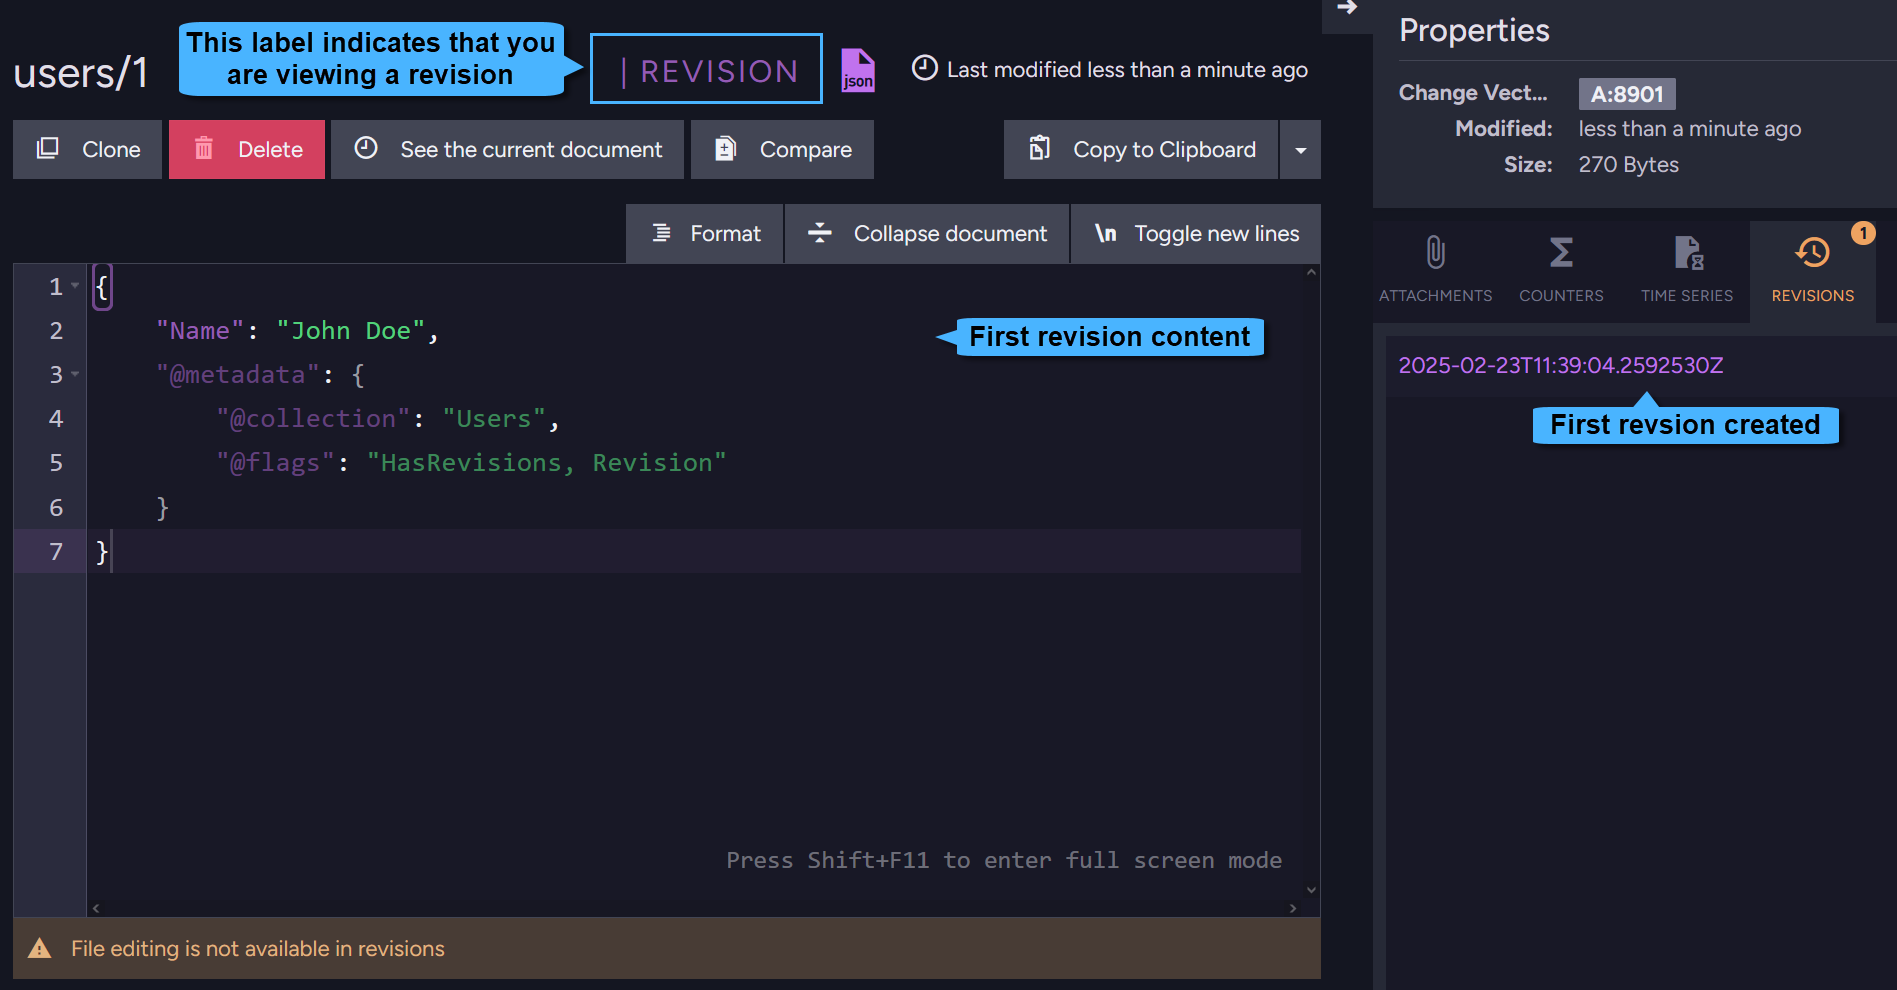Open See the current document
Image resolution: width=1897 pixels, height=990 pixels.
(x=508, y=150)
